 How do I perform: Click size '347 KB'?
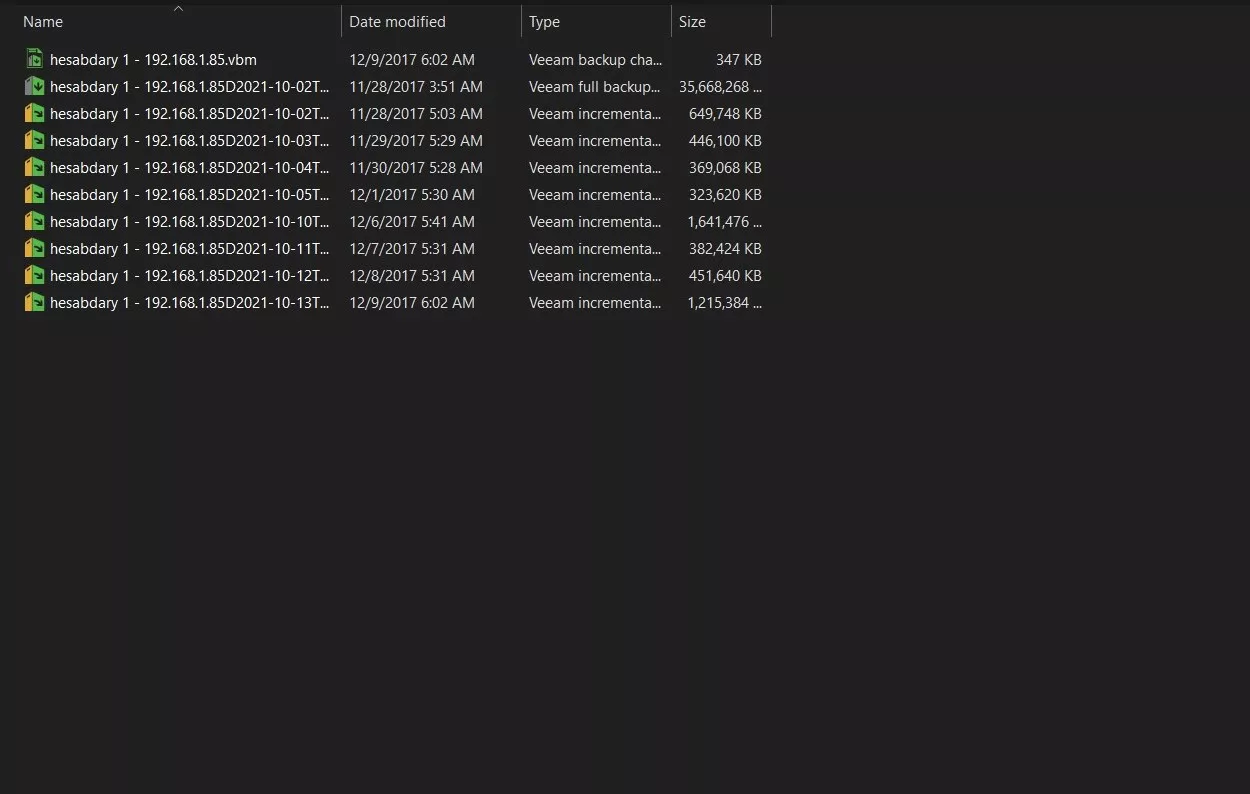739,60
